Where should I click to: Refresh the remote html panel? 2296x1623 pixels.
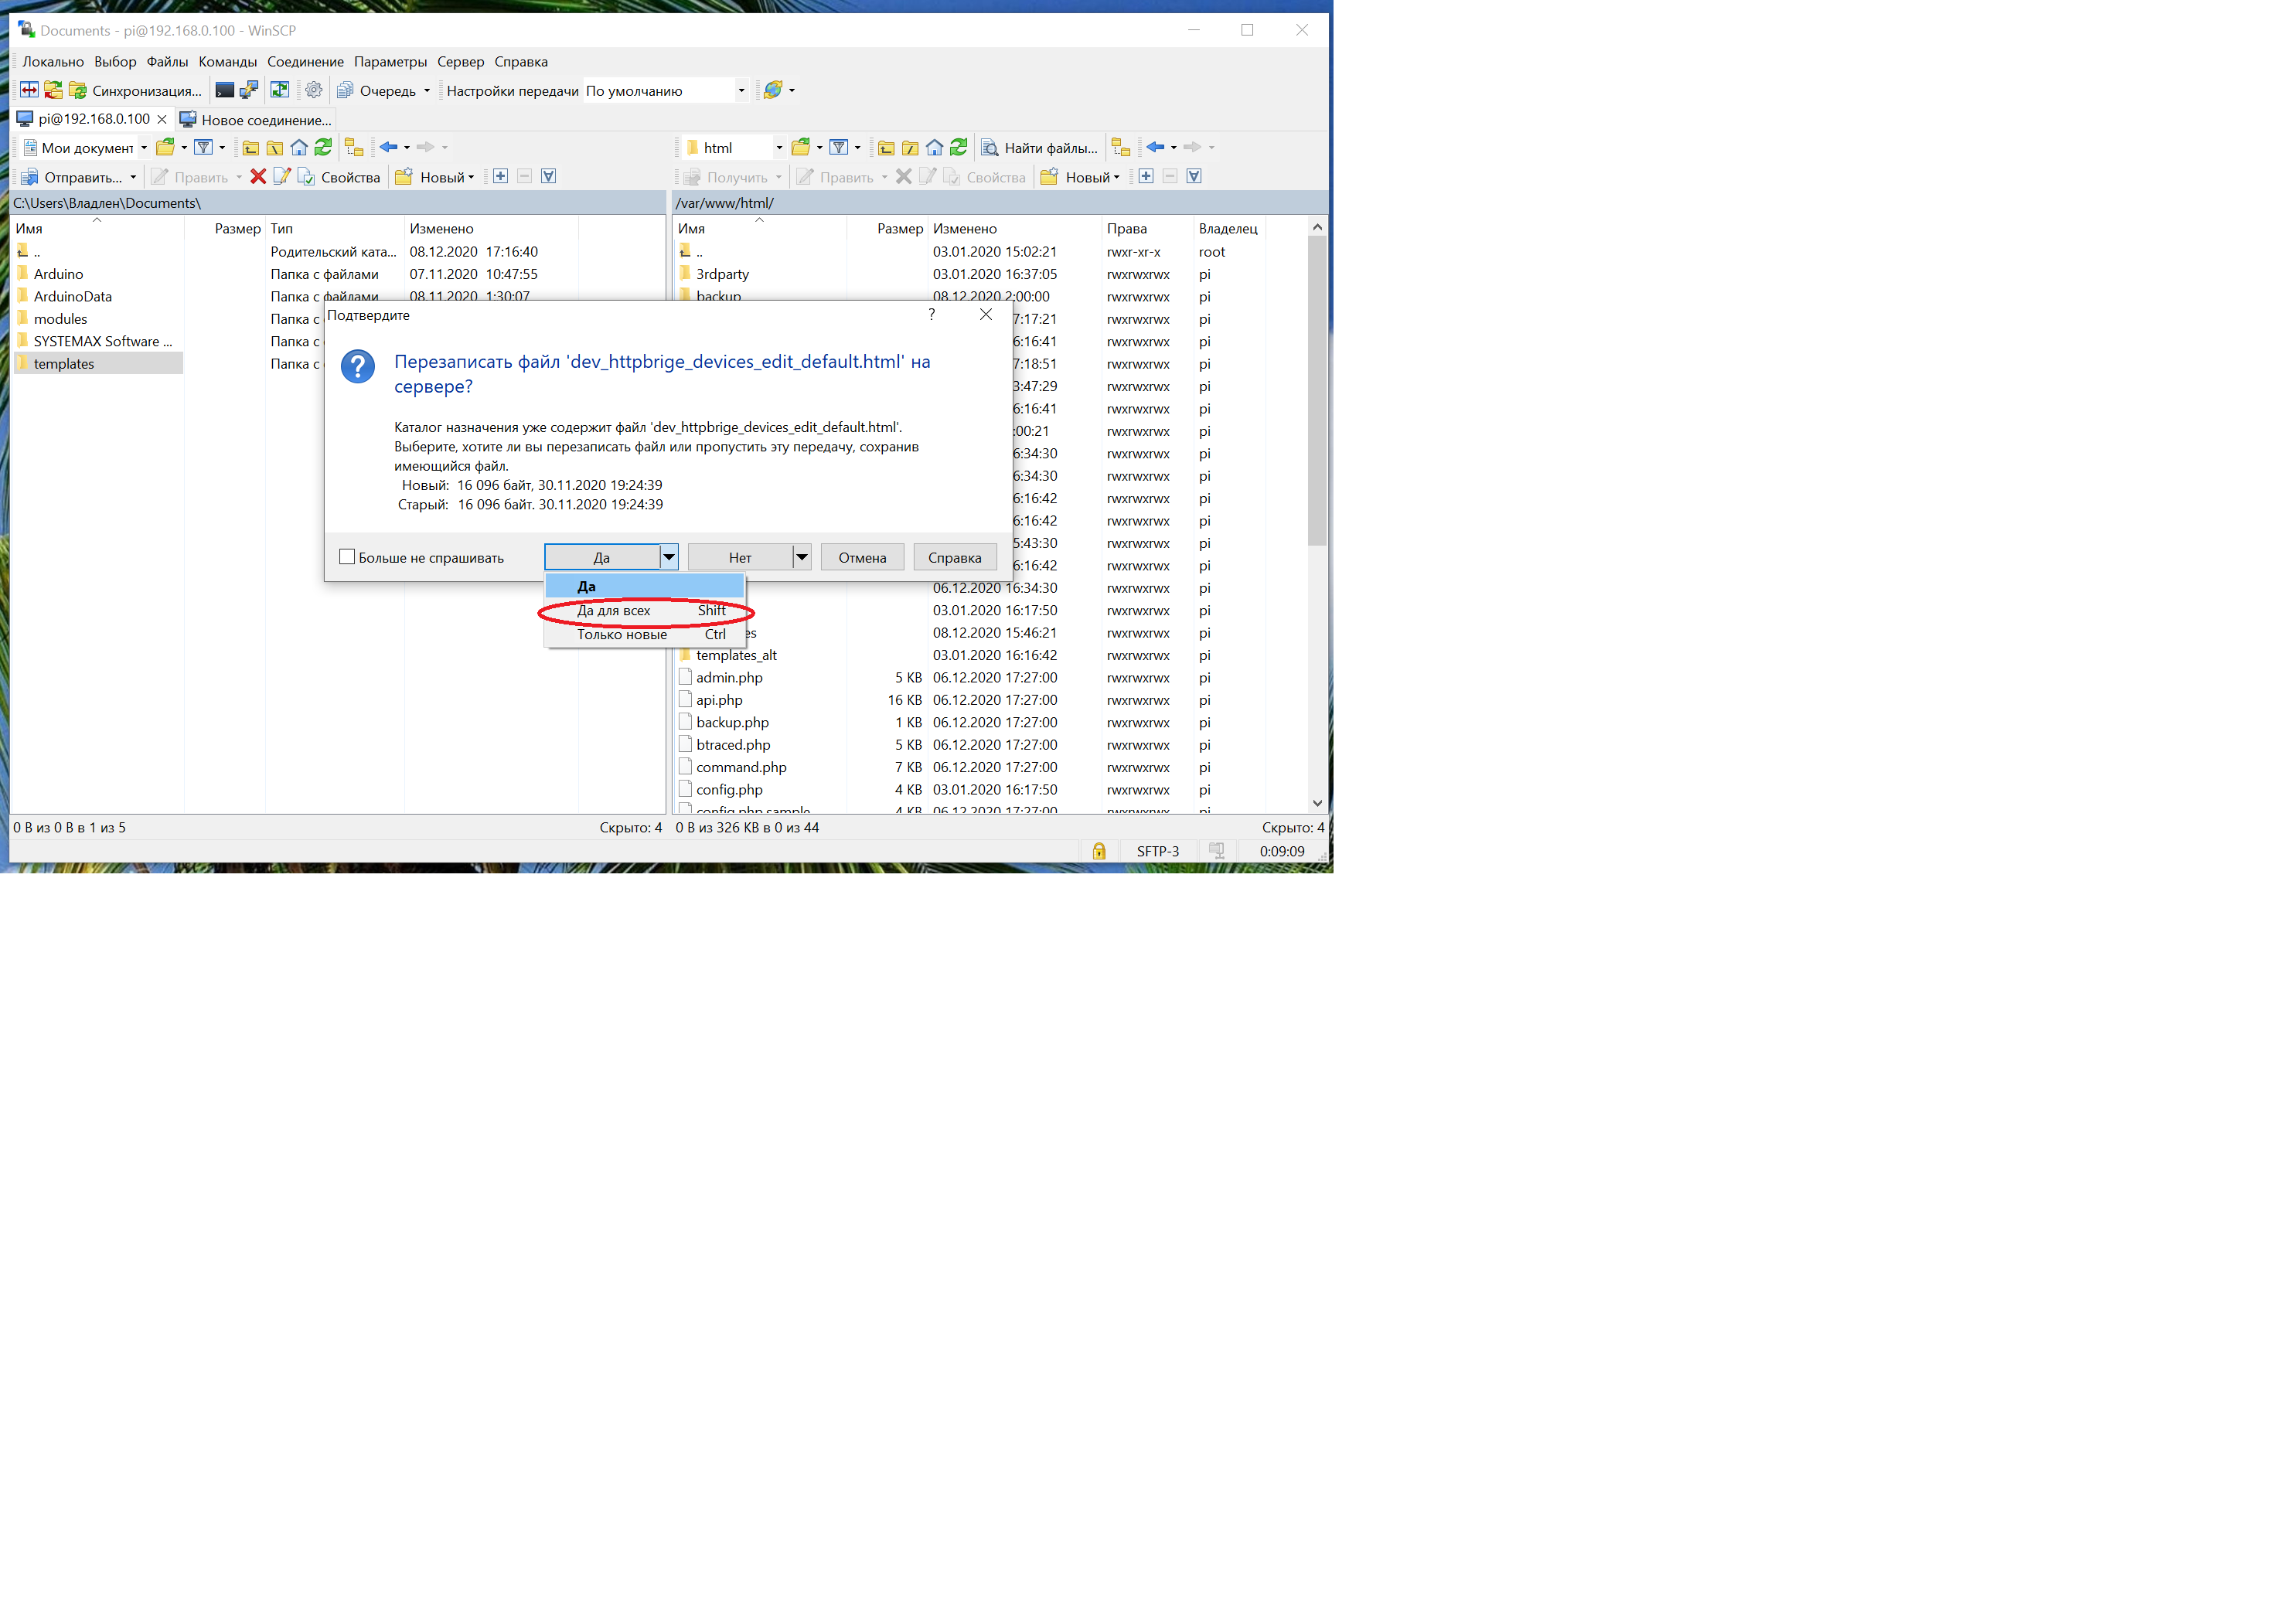pos(958,148)
